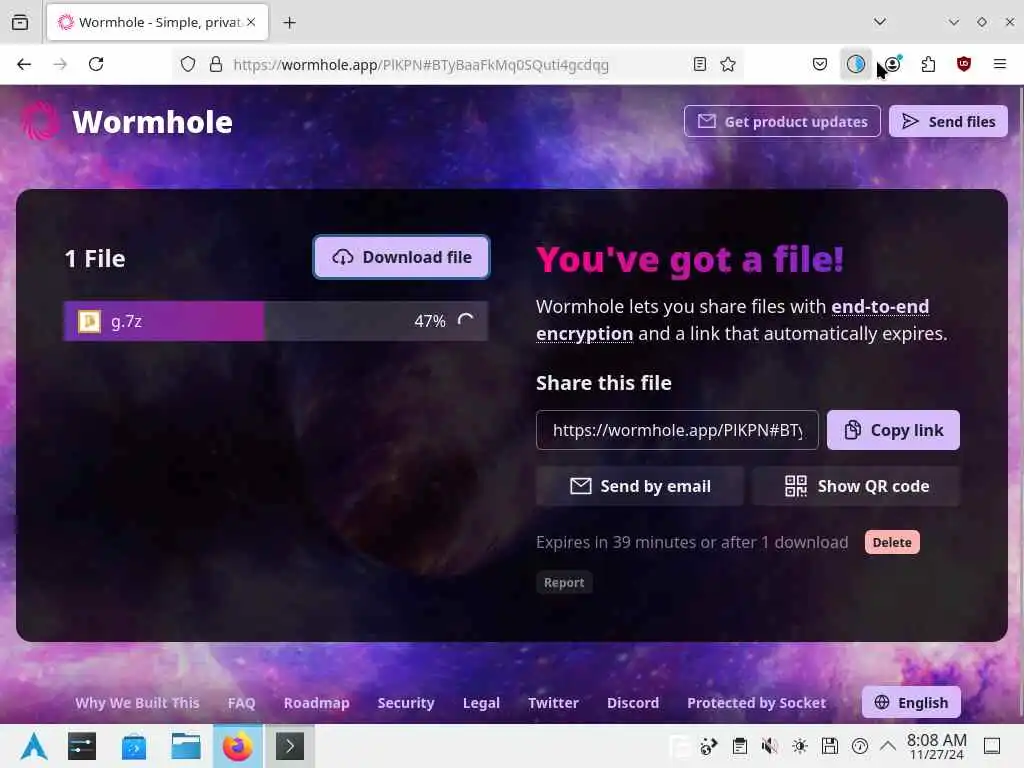Open the Pocket save icon

[x=820, y=64]
